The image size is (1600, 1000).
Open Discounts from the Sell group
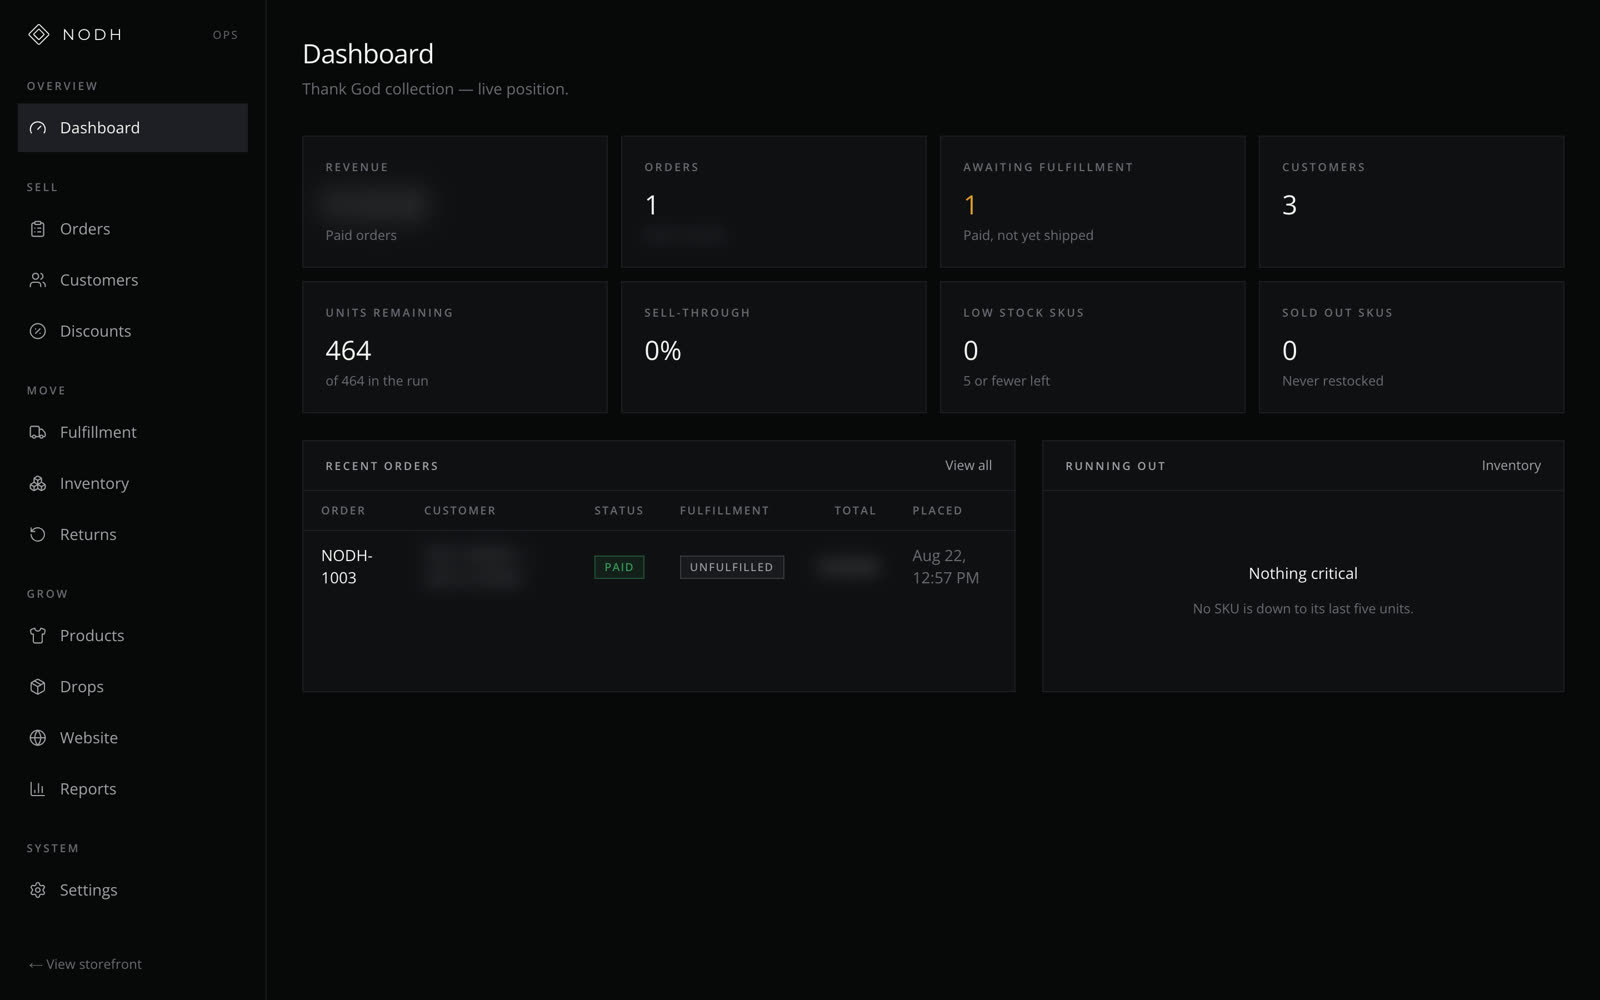coord(132,331)
